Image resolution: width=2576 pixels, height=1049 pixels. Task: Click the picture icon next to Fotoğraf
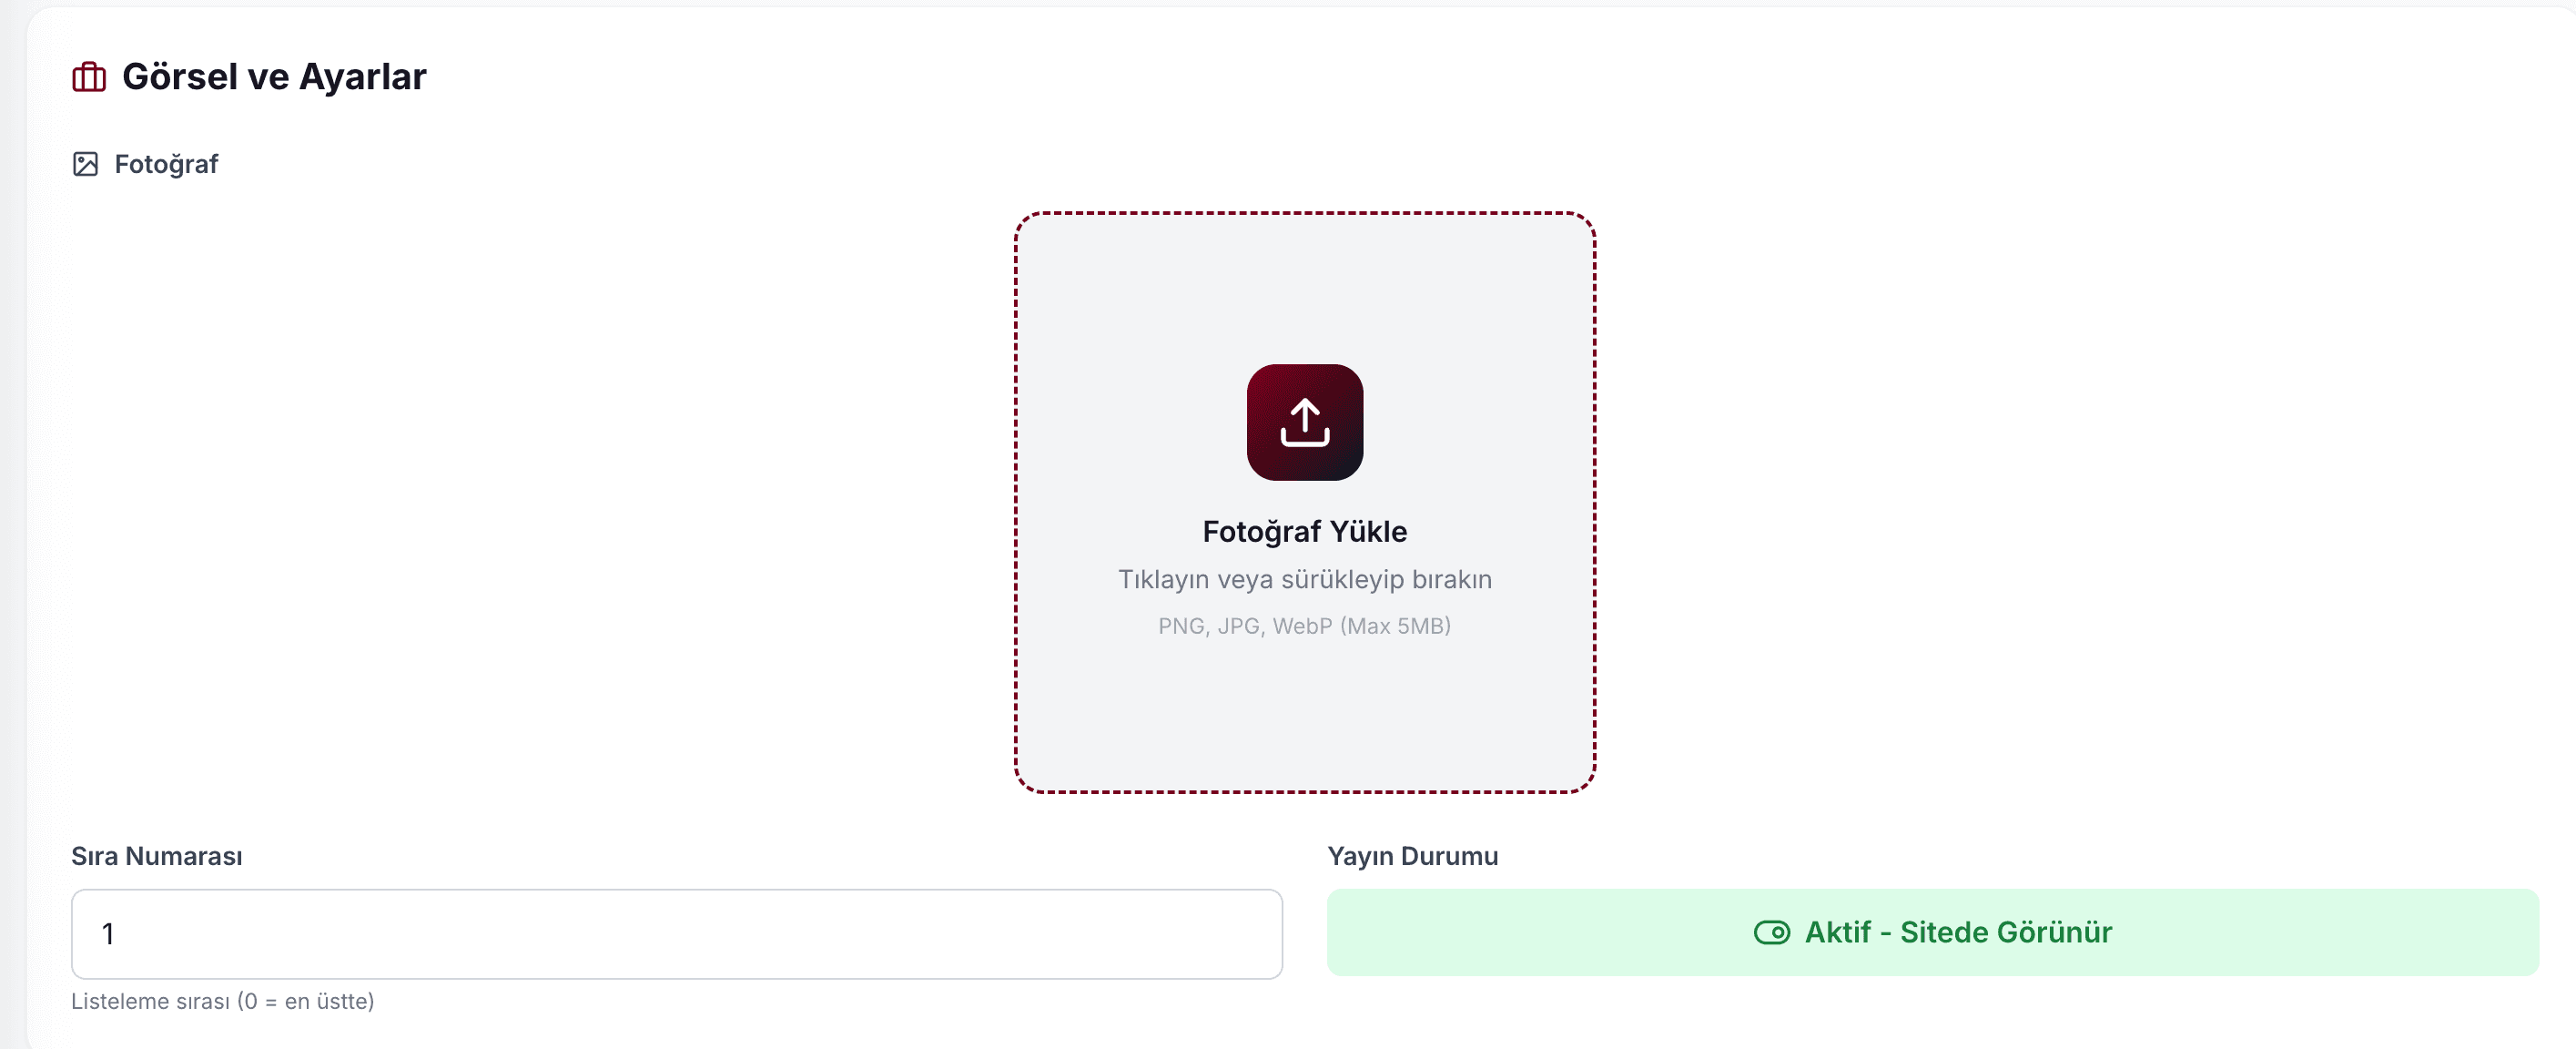click(x=86, y=164)
